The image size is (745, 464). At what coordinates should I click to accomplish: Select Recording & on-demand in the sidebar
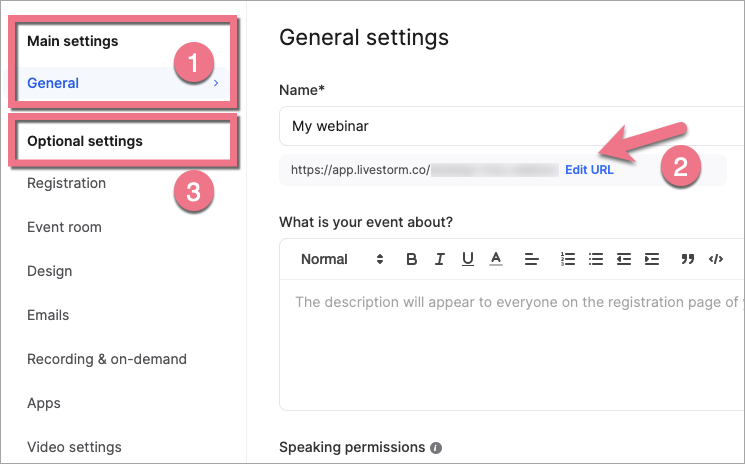106,359
